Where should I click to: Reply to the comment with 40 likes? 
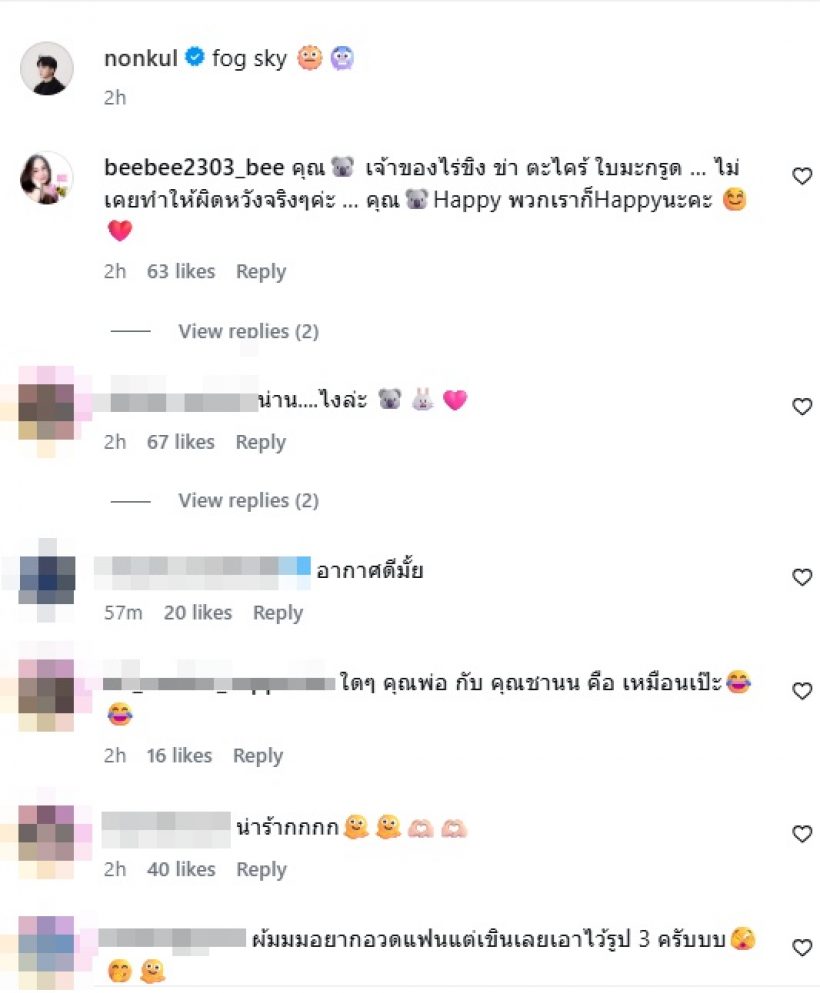[x=262, y=870]
